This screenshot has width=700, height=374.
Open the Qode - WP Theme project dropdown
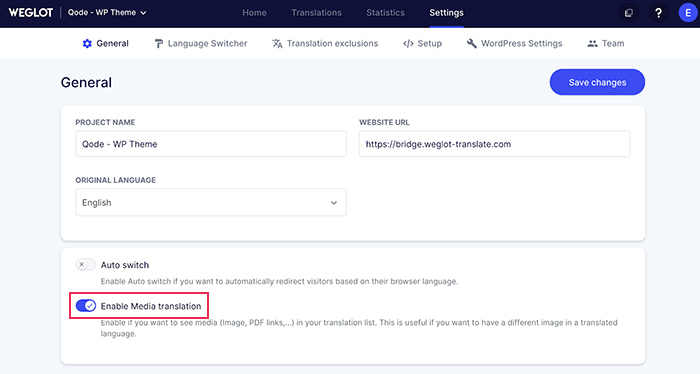click(107, 12)
